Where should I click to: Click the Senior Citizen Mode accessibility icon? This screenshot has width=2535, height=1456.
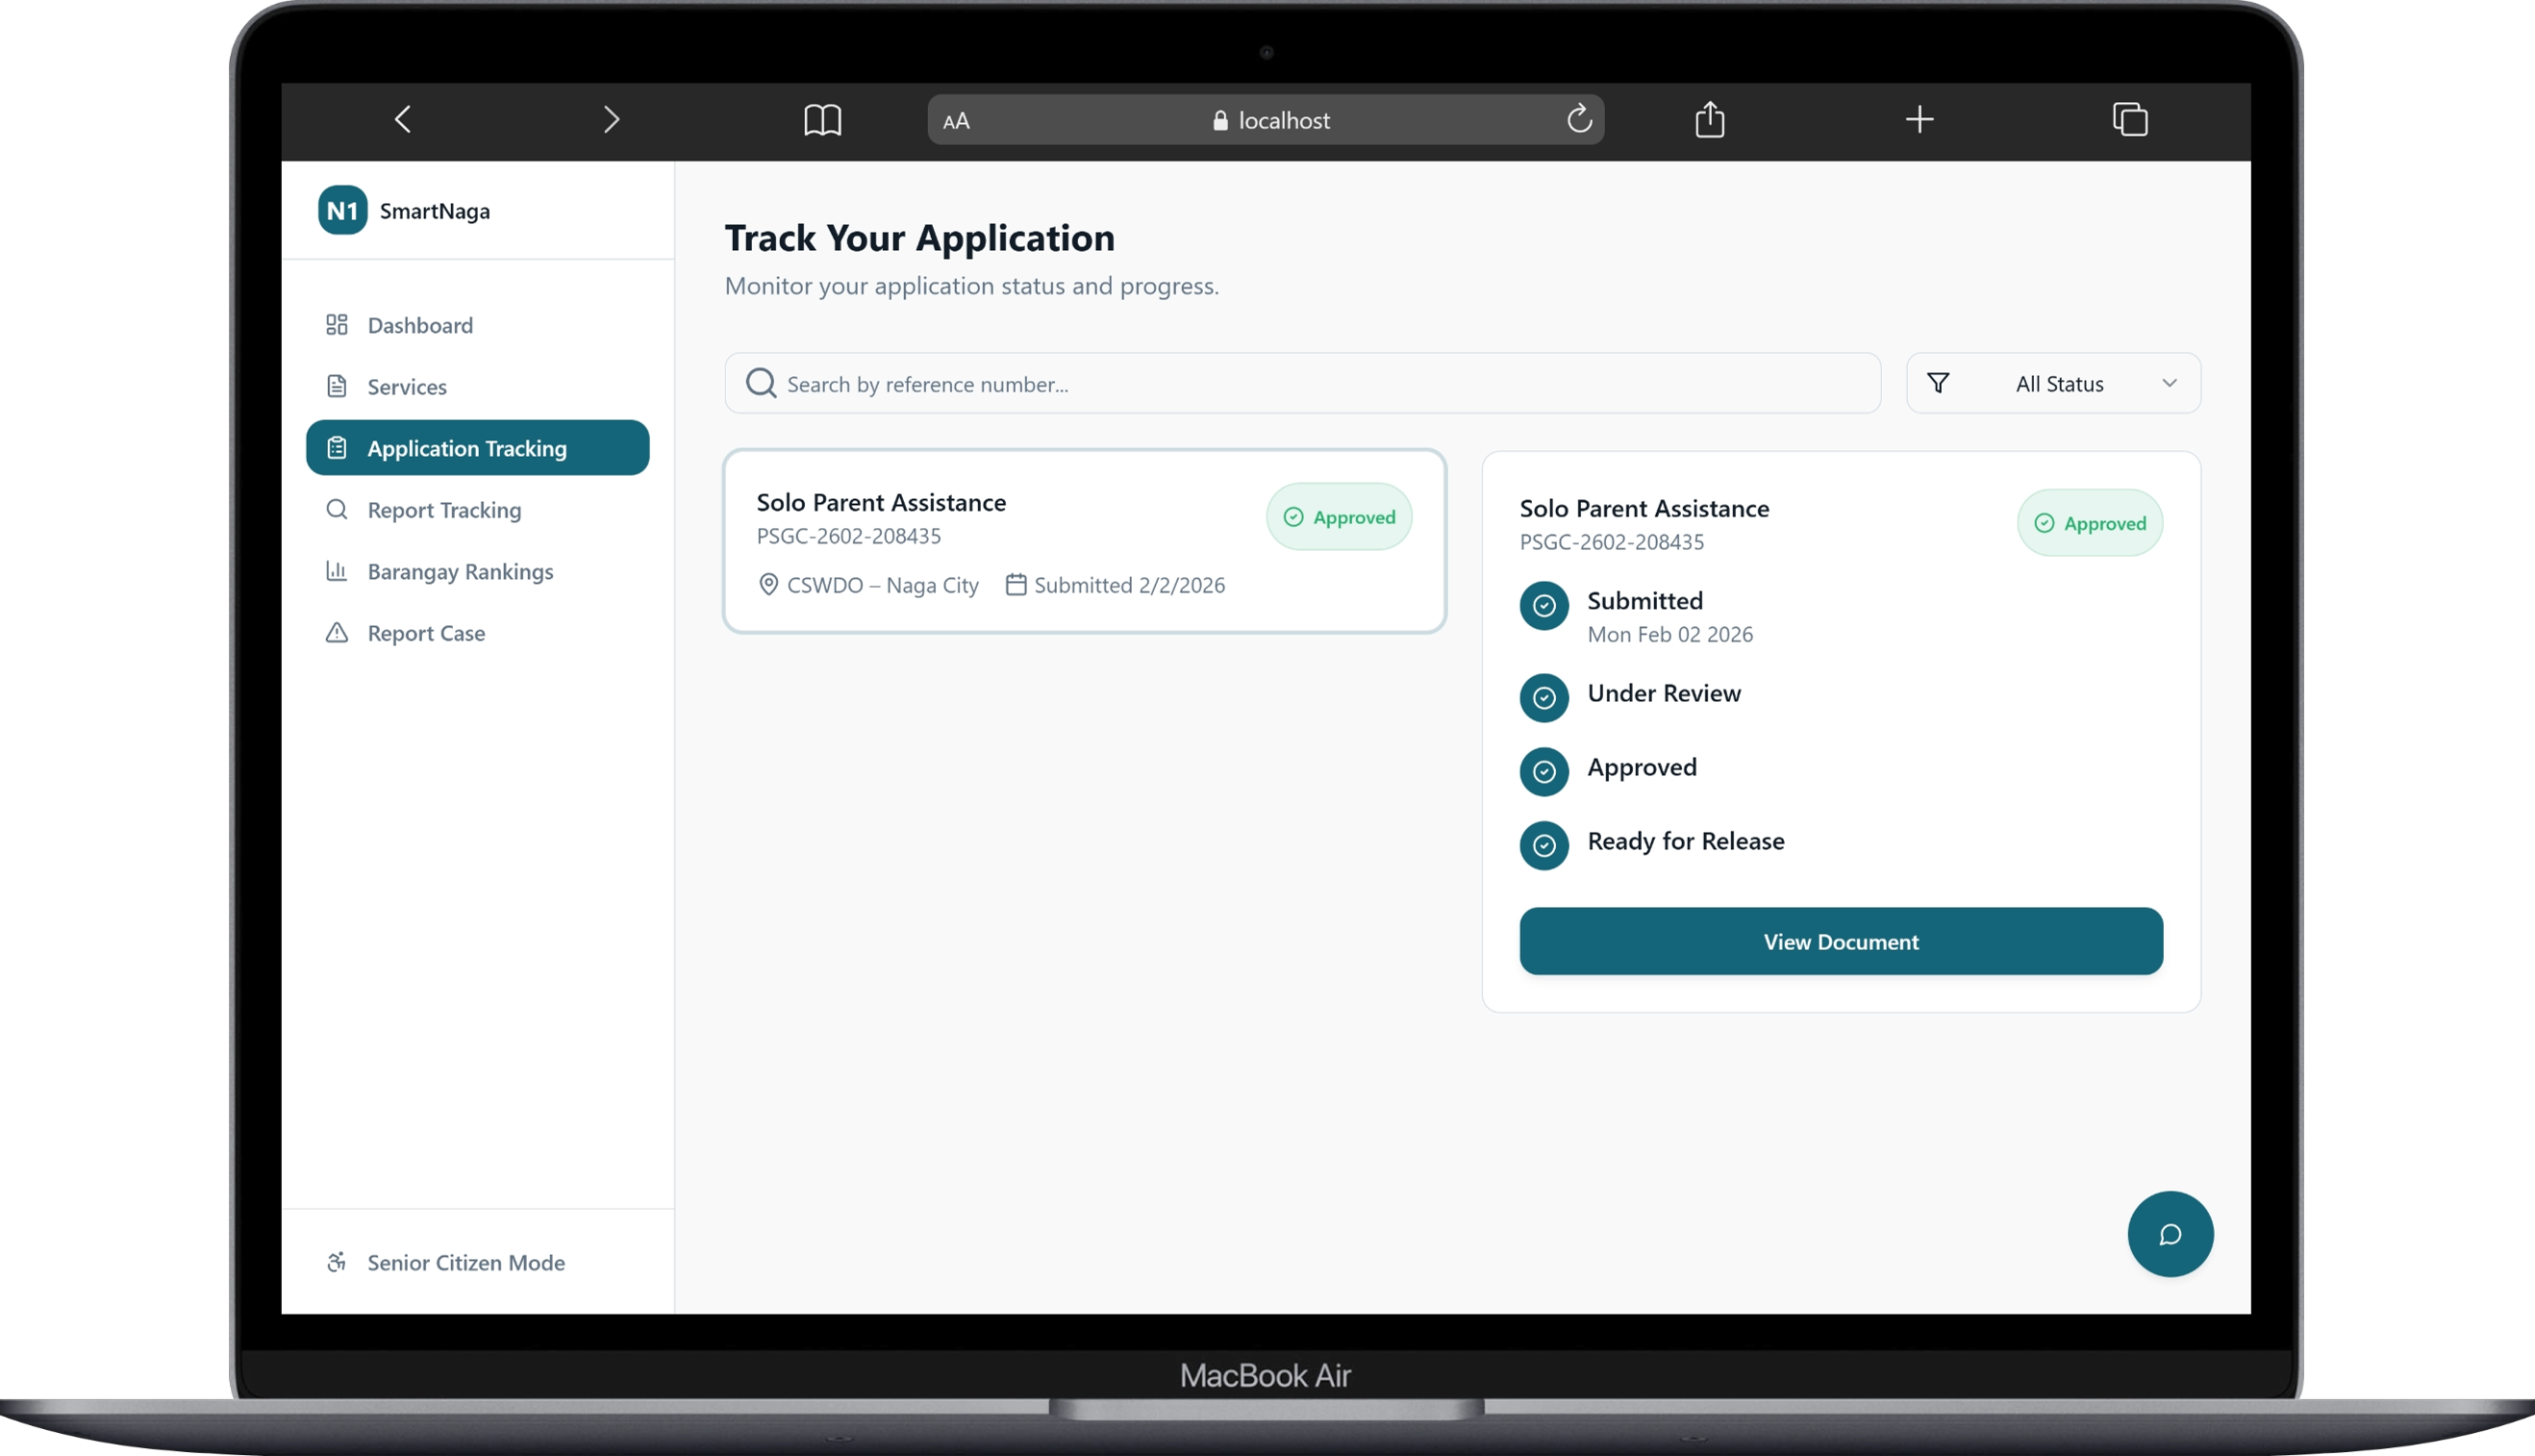coord(337,1262)
